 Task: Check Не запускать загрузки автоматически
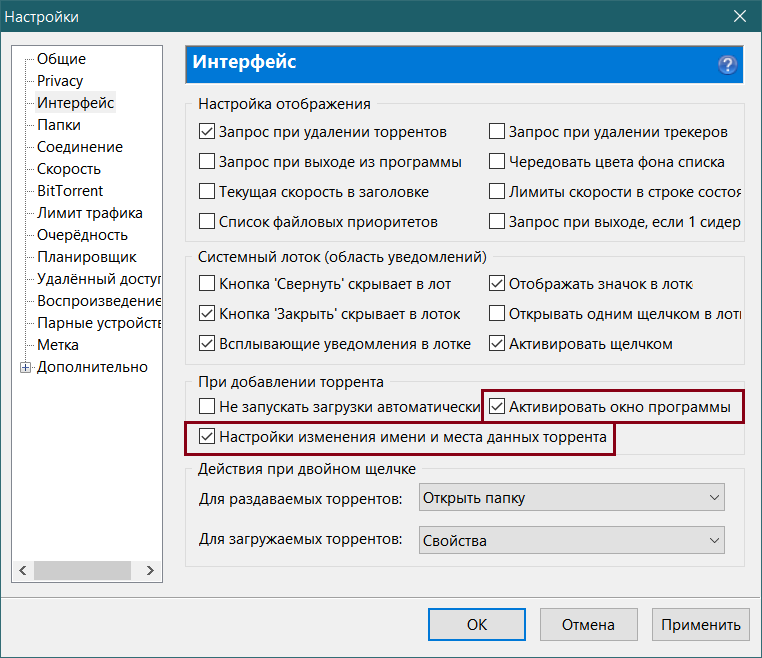(207, 406)
